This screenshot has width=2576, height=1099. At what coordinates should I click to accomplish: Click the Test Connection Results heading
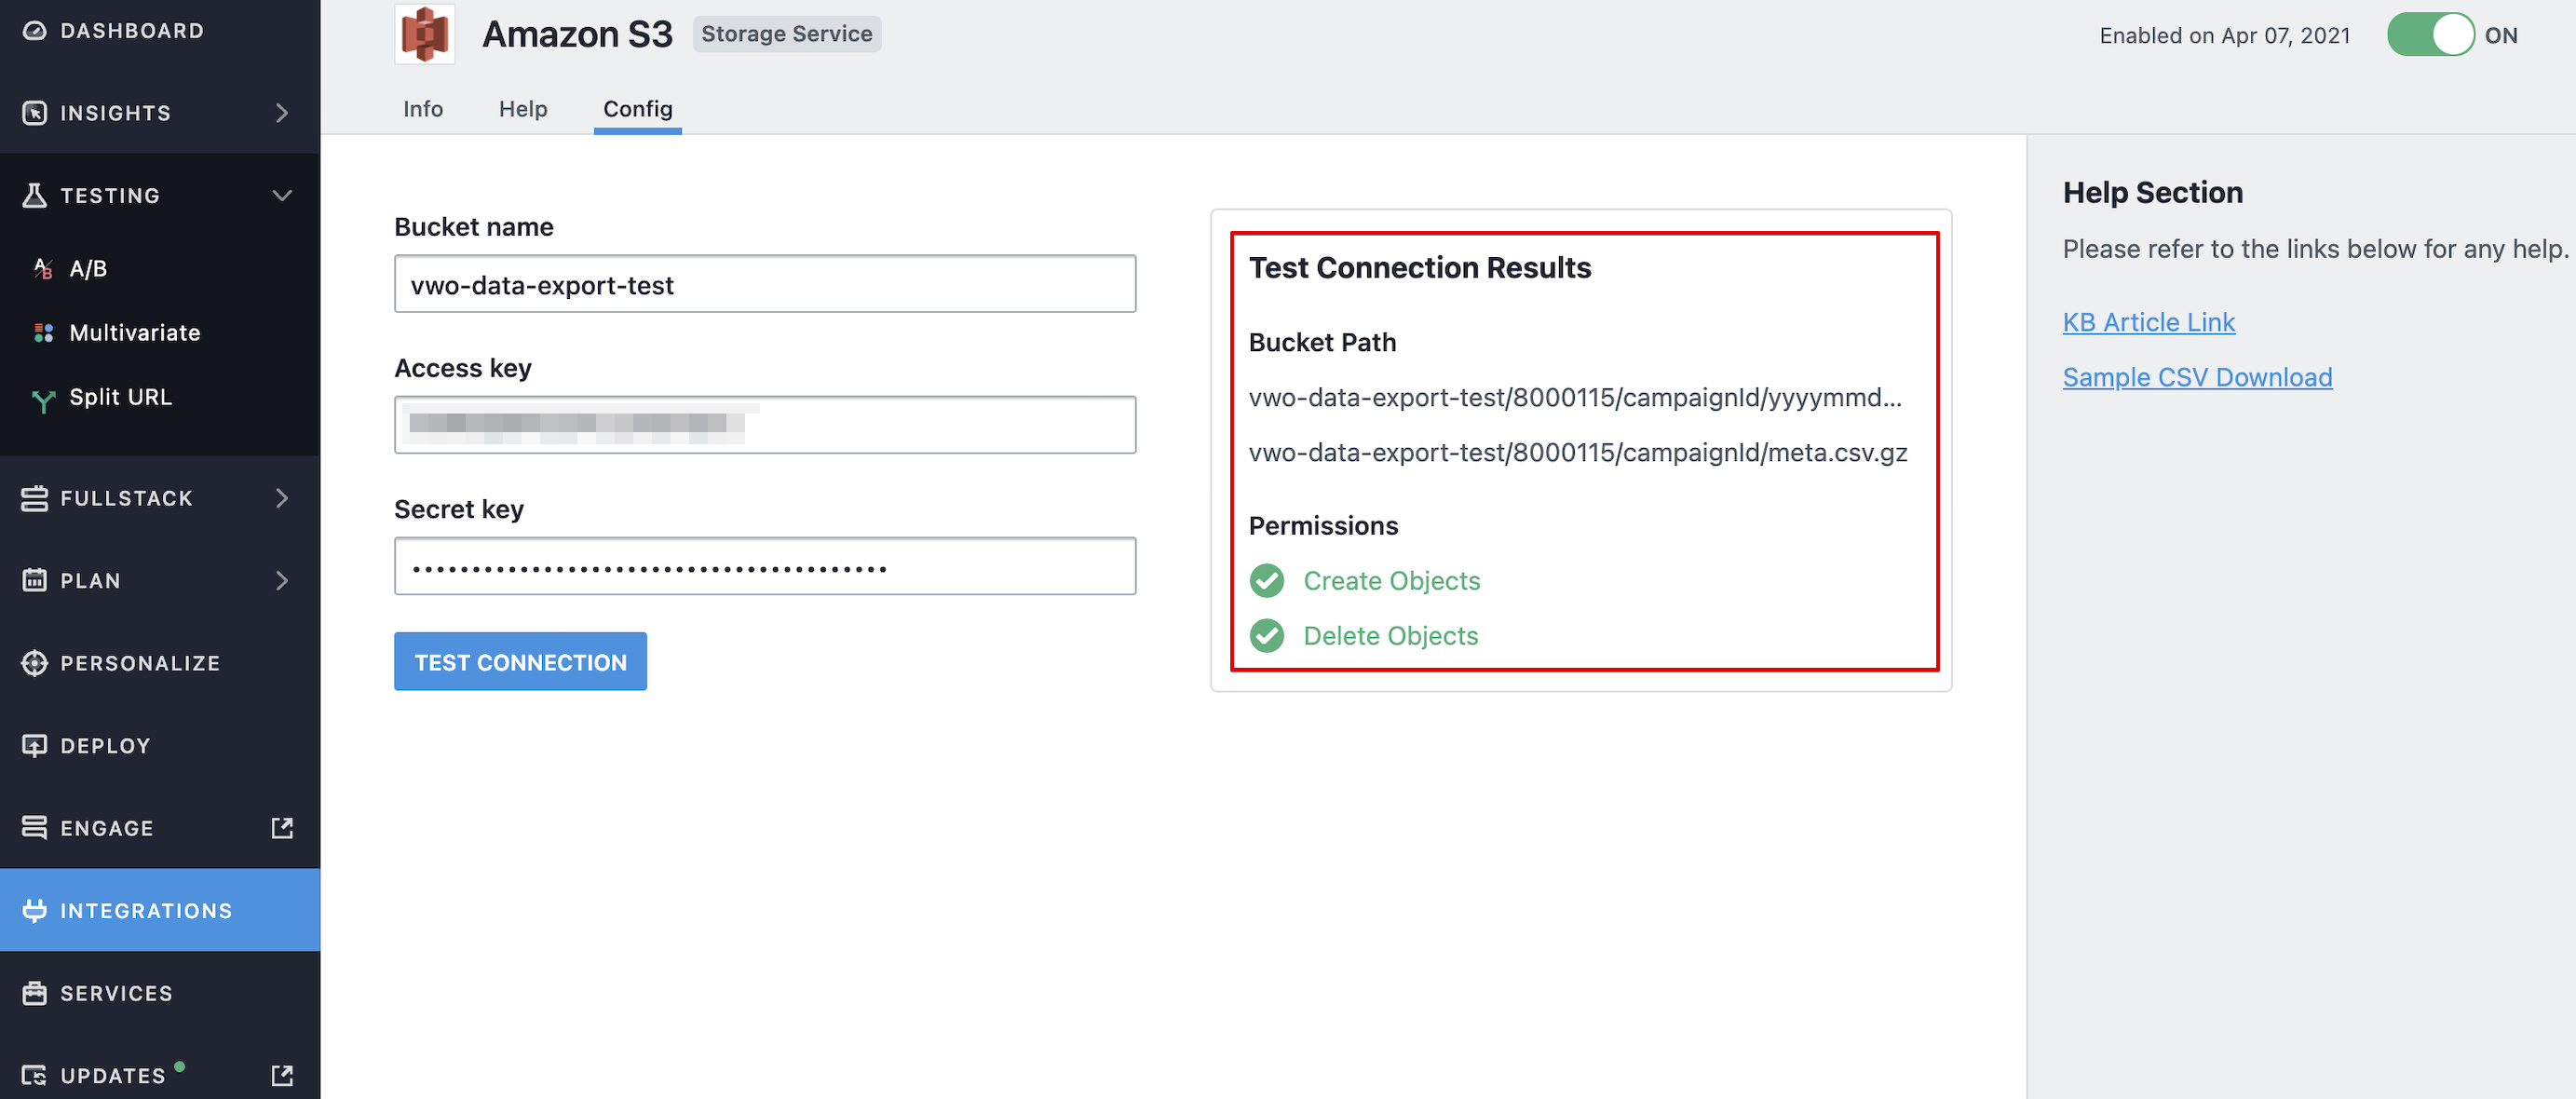pyautogui.click(x=1420, y=267)
